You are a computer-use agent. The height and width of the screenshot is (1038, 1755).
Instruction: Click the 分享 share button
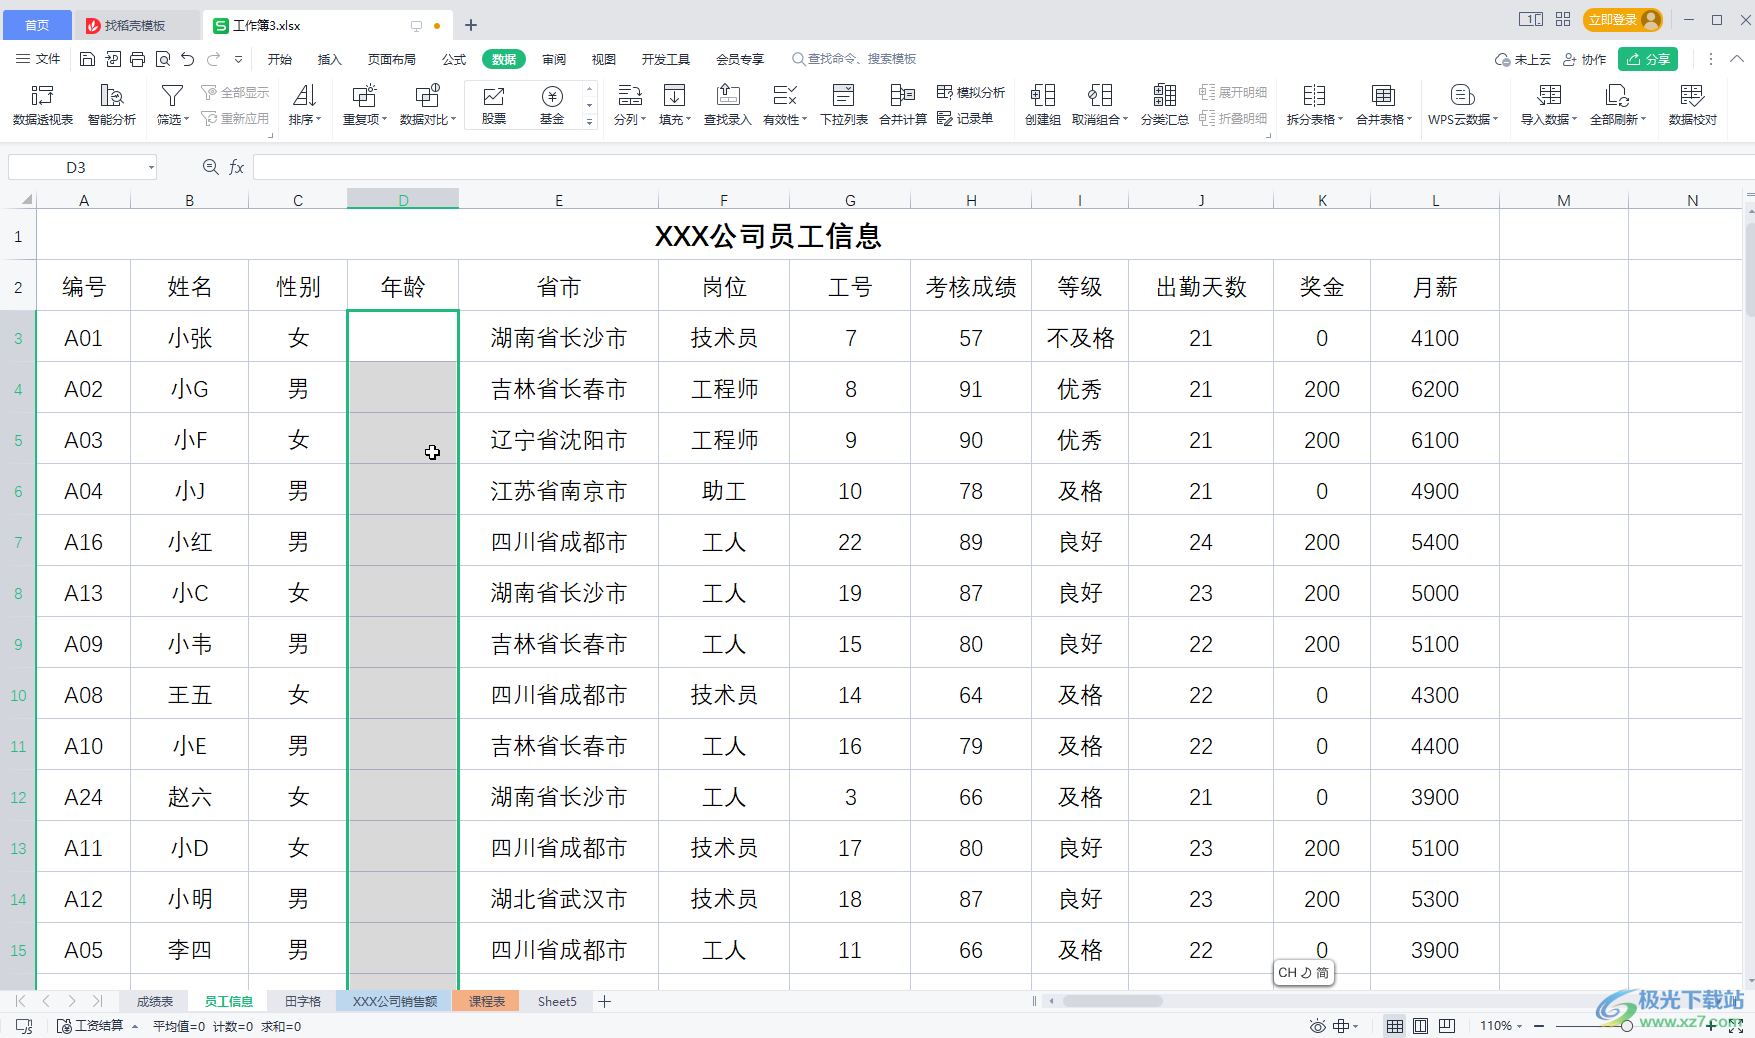pyautogui.click(x=1648, y=59)
